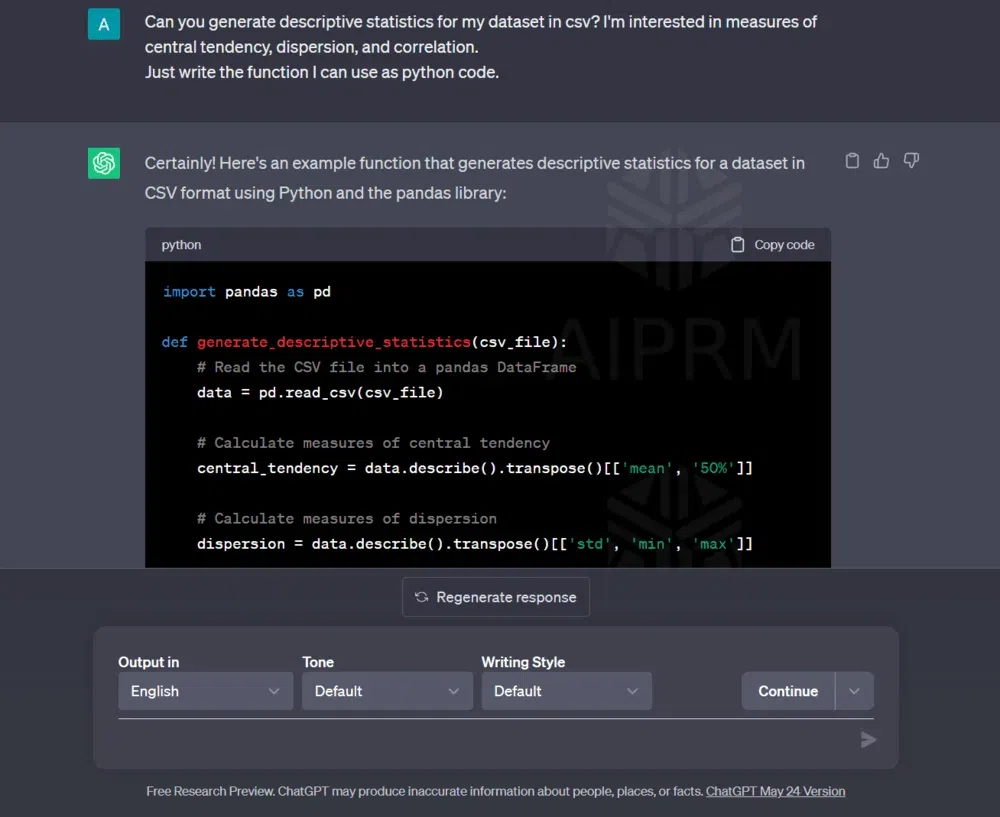
Task: Click the generate_descriptive_statistics function name
Action: tap(333, 342)
